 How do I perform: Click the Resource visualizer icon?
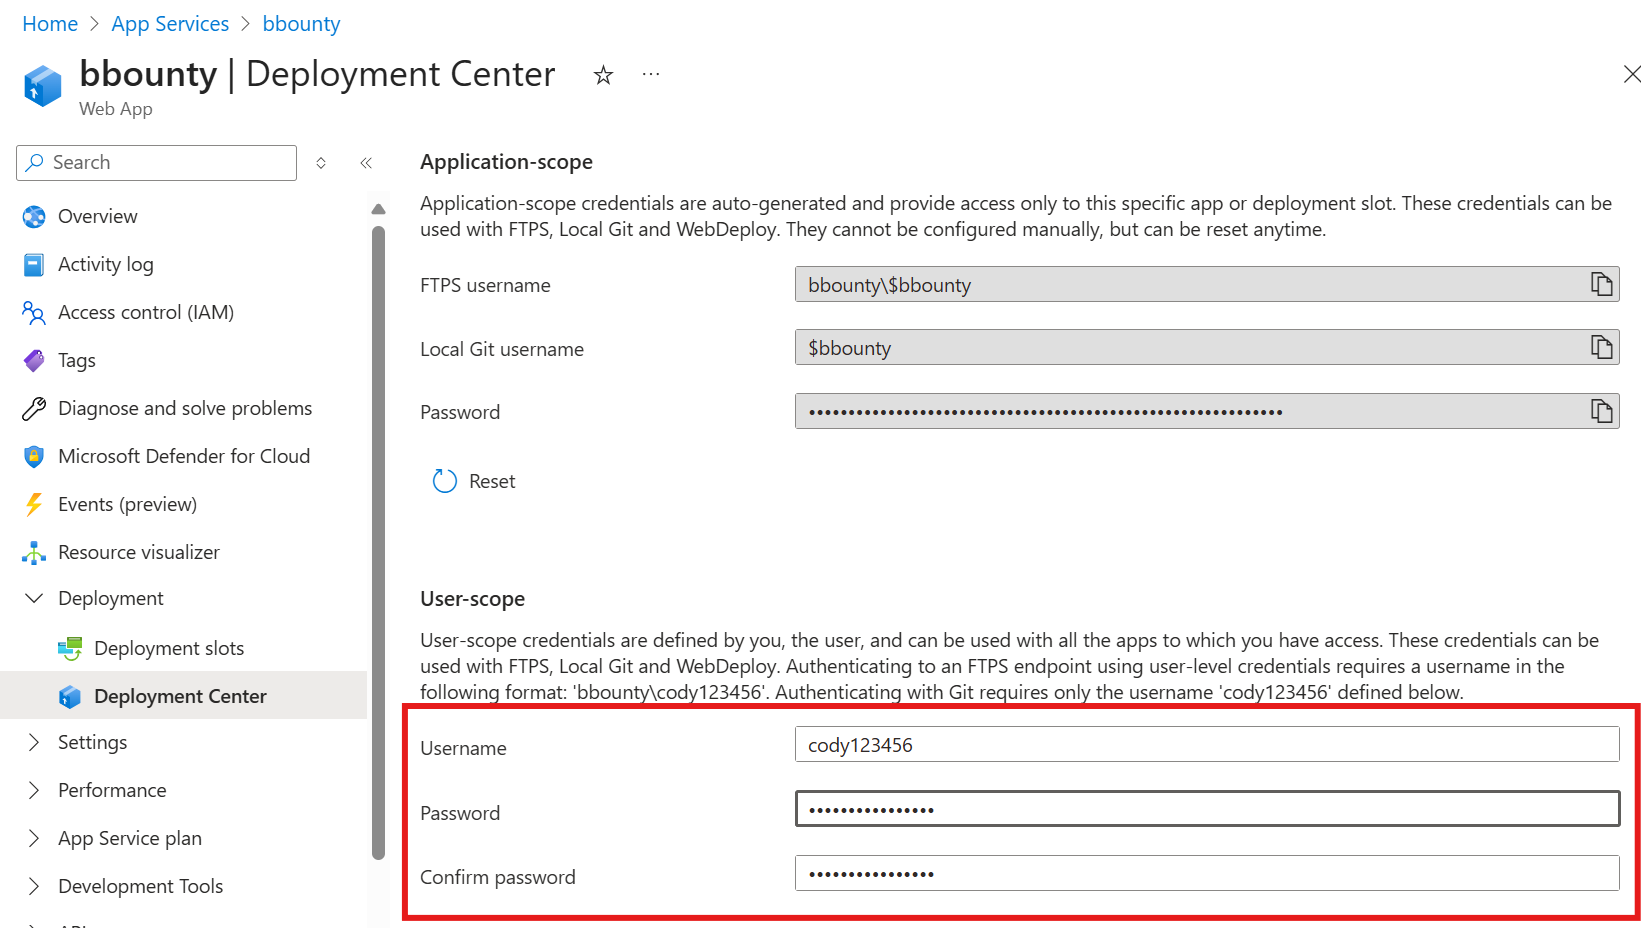click(34, 553)
